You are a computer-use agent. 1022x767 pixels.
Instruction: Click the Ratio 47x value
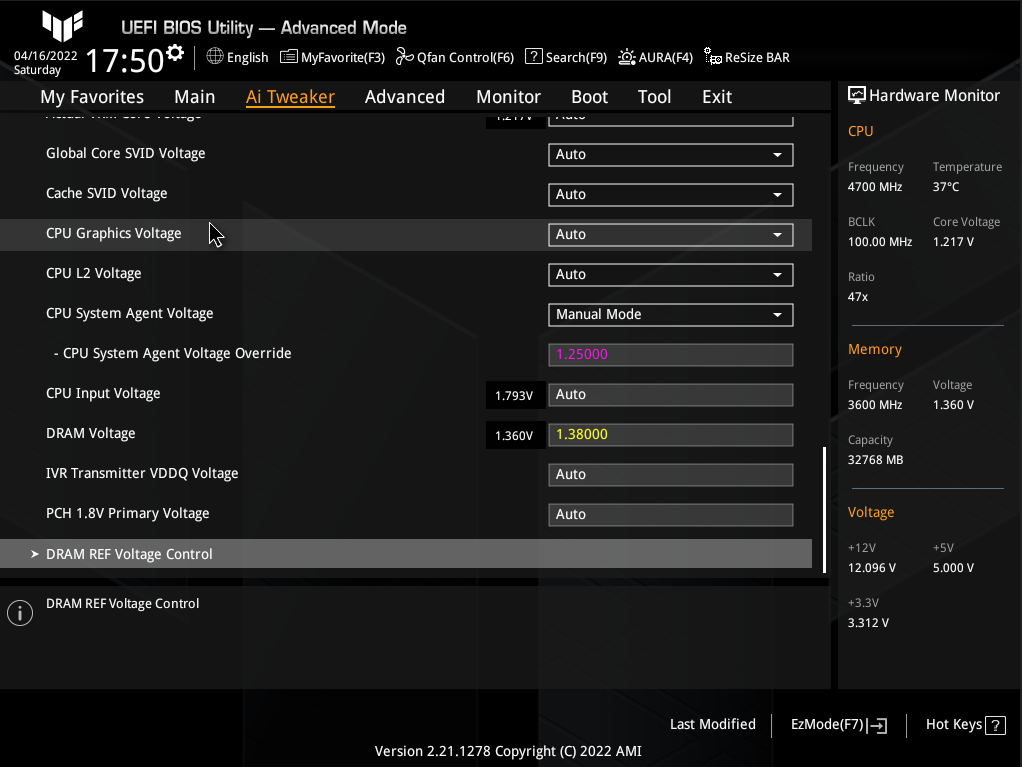point(858,297)
